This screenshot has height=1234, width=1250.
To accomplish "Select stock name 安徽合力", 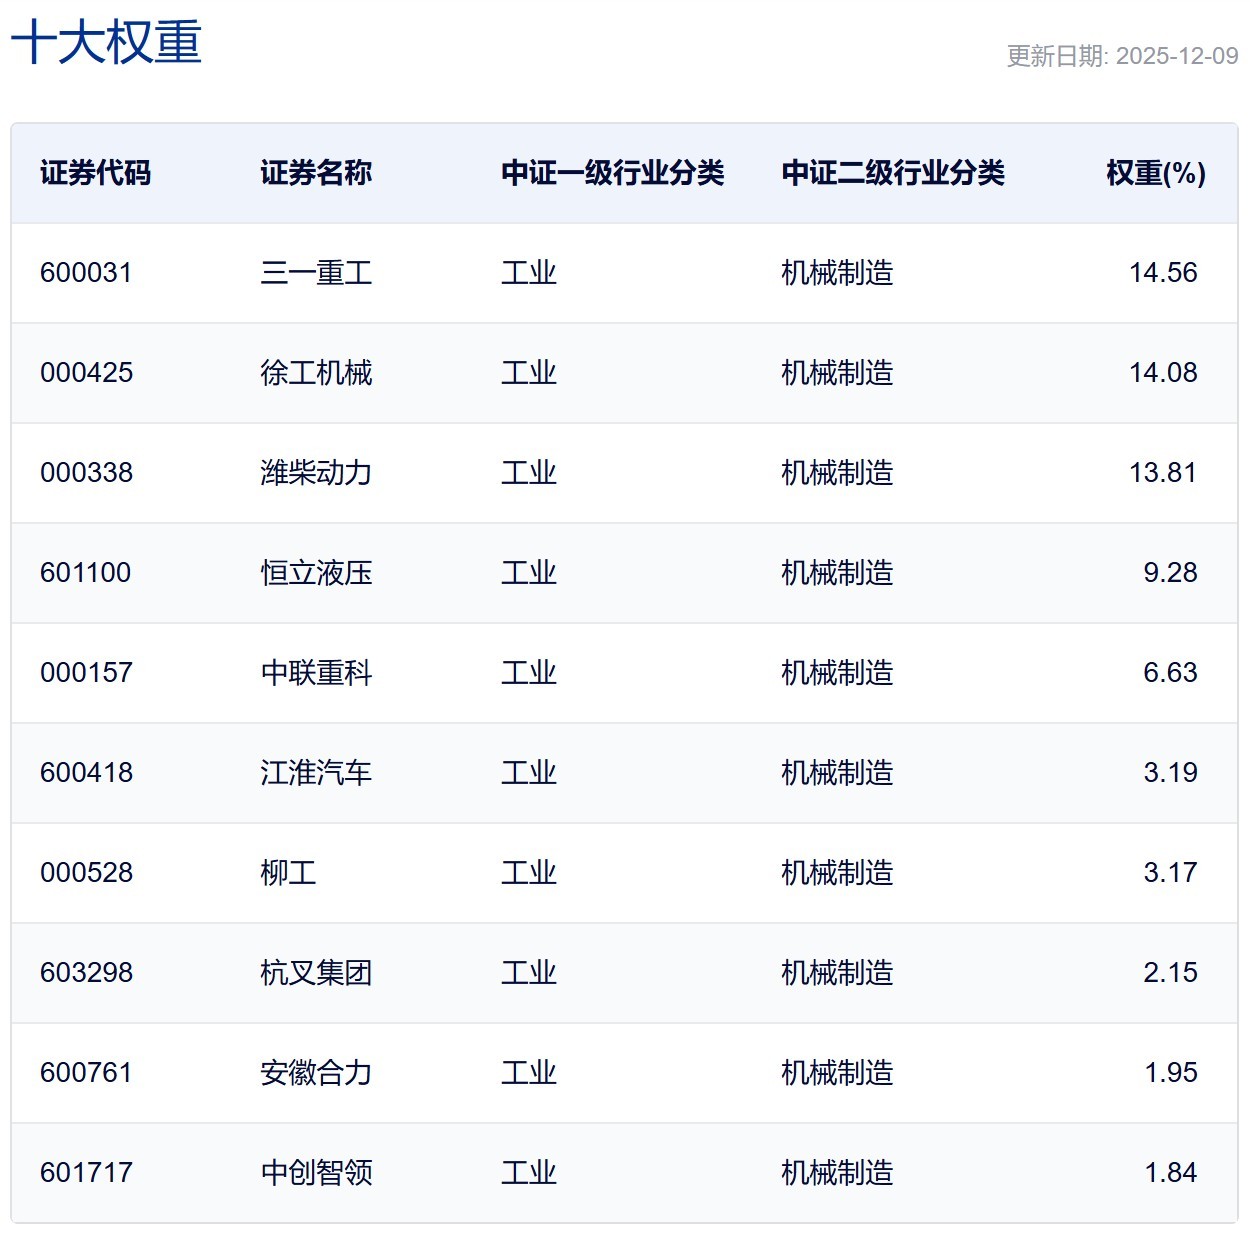I will tap(316, 1073).
